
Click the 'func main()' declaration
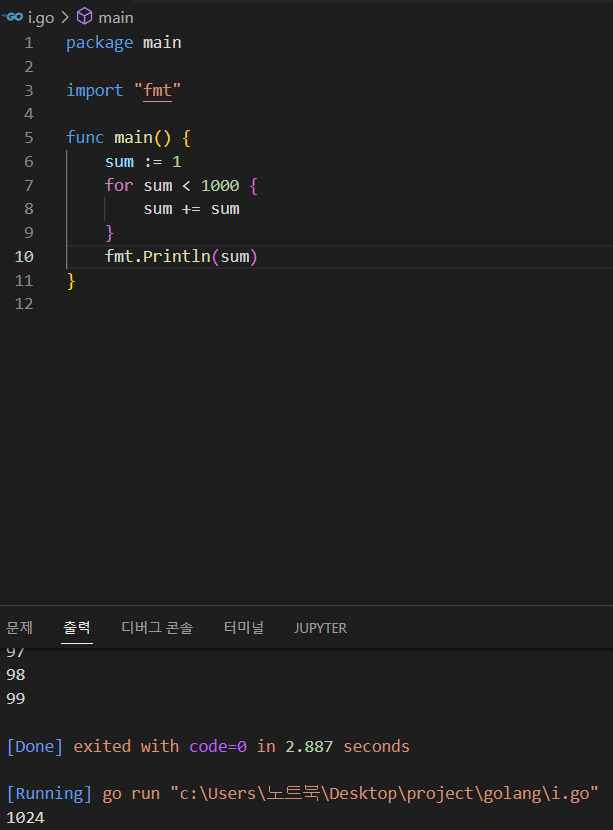click(119, 138)
